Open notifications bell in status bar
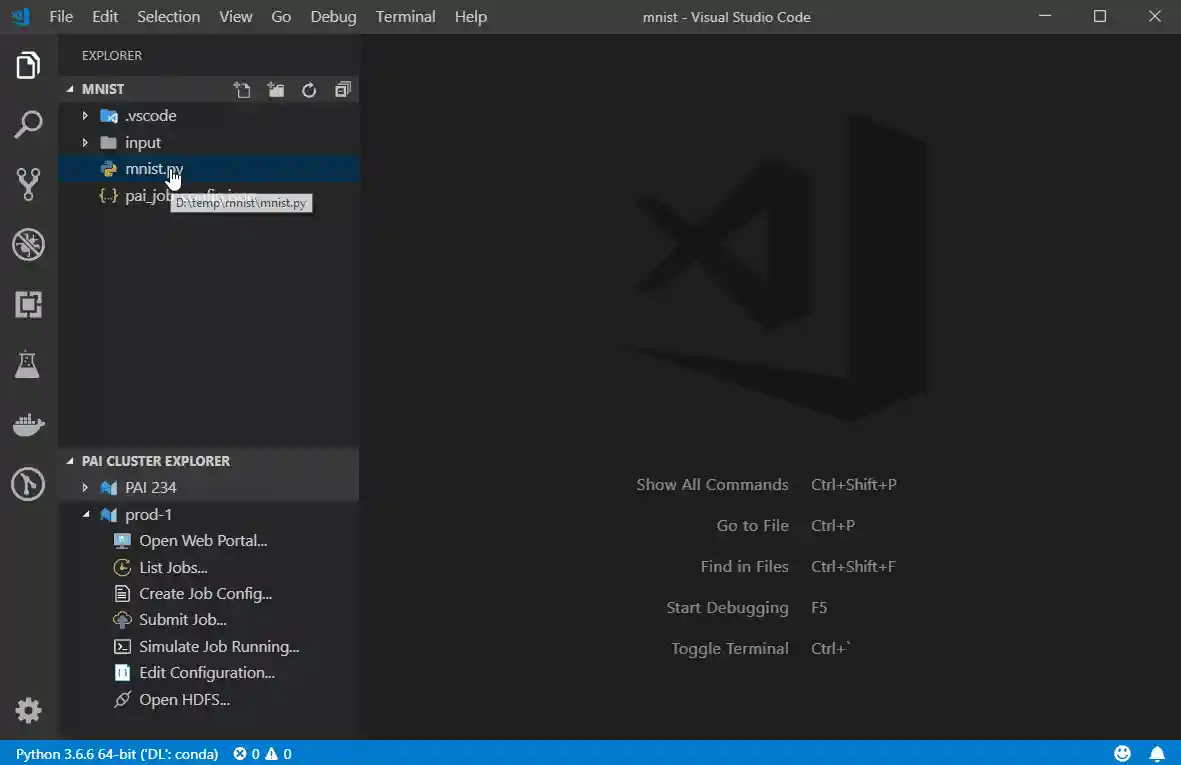Viewport: 1181px width, 765px height. (x=1157, y=753)
